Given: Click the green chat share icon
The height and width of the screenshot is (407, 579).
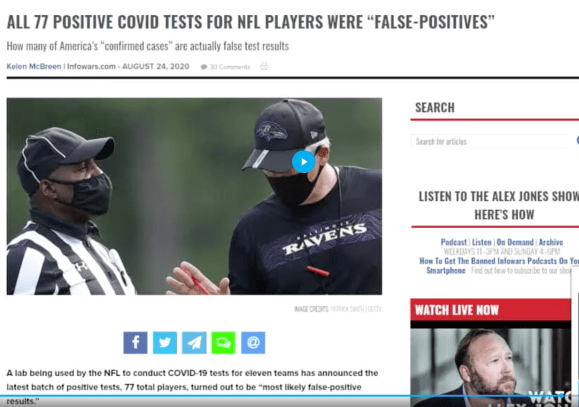Looking at the screenshot, I should pyautogui.click(x=223, y=342).
